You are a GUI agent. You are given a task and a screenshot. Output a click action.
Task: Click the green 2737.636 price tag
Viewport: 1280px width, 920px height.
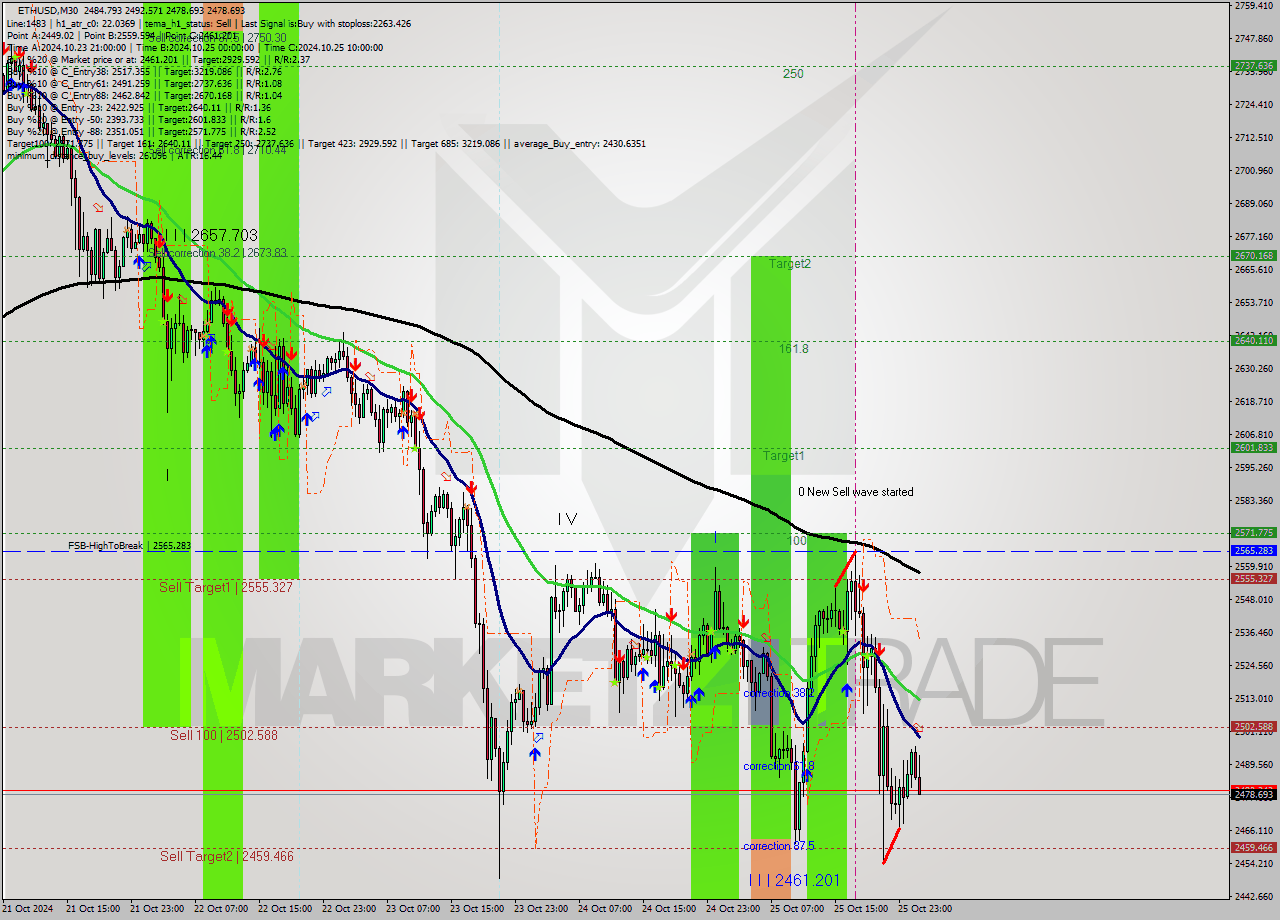click(x=1254, y=66)
